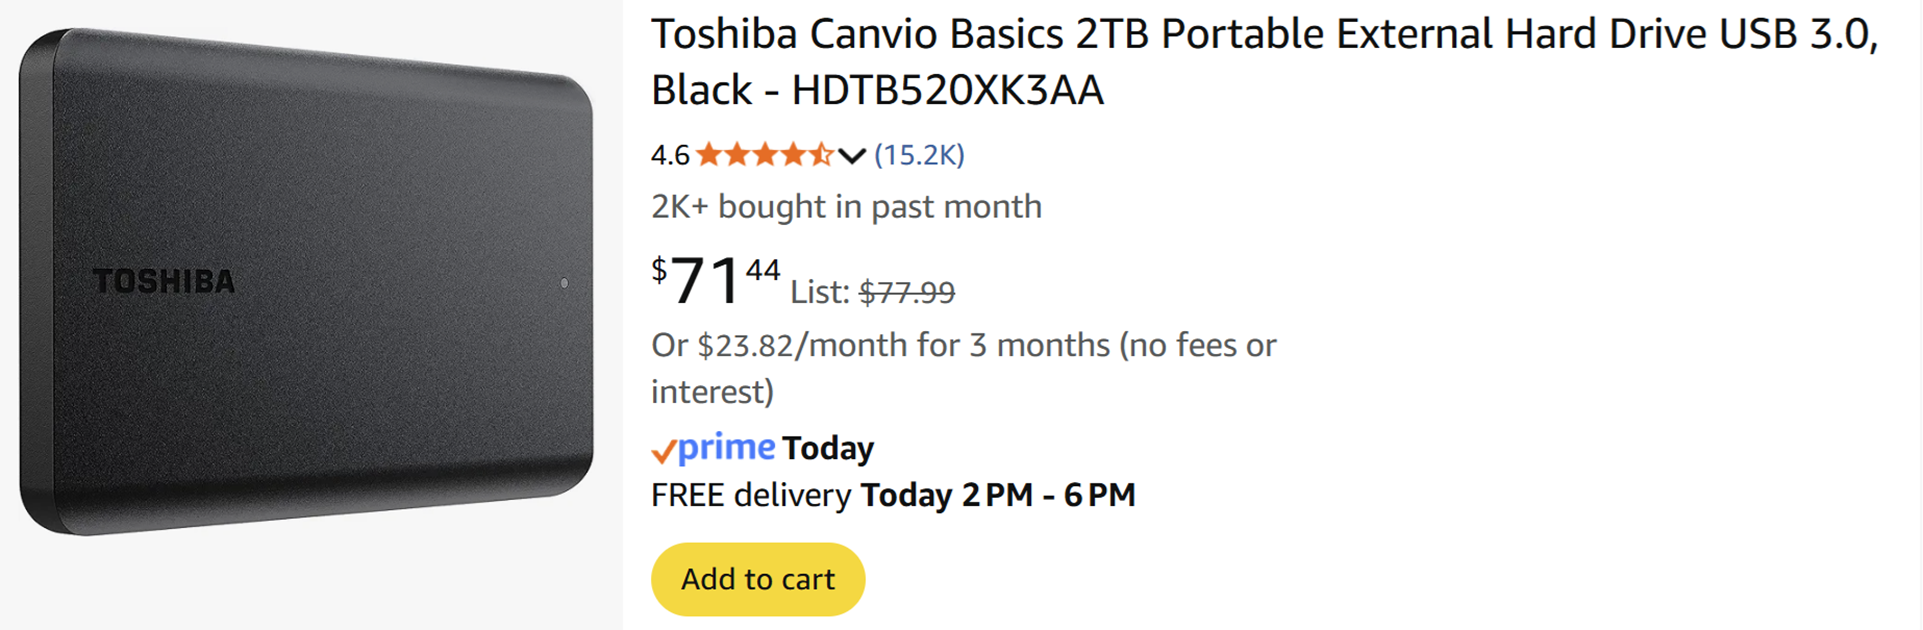The width and height of the screenshot is (1923, 630).
Task: Select the $23.82/month installment offer text
Action: point(963,346)
